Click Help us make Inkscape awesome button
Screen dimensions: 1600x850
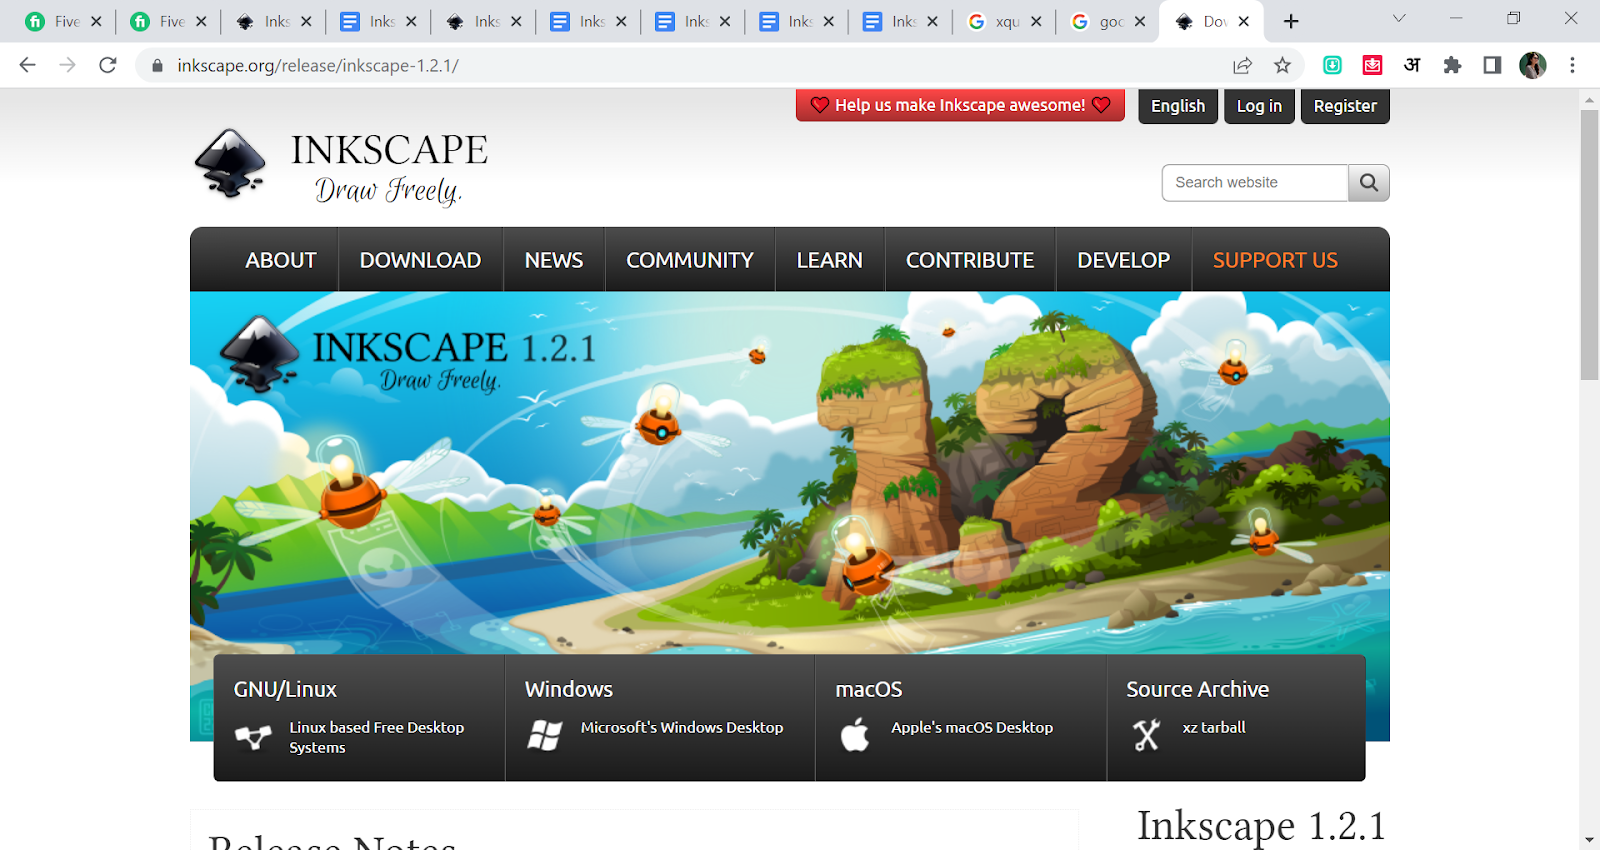(x=960, y=105)
